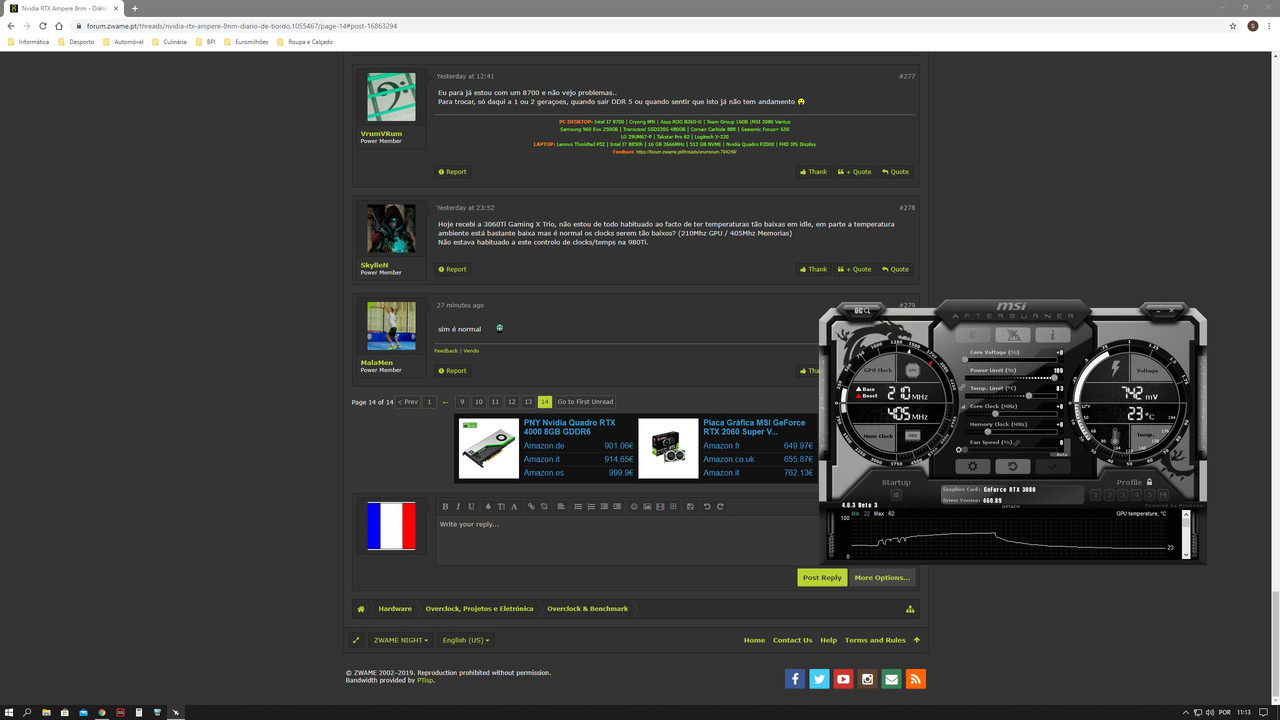Bookmark this page with the star icon
This screenshot has height=720, width=1280.
coord(1233,26)
